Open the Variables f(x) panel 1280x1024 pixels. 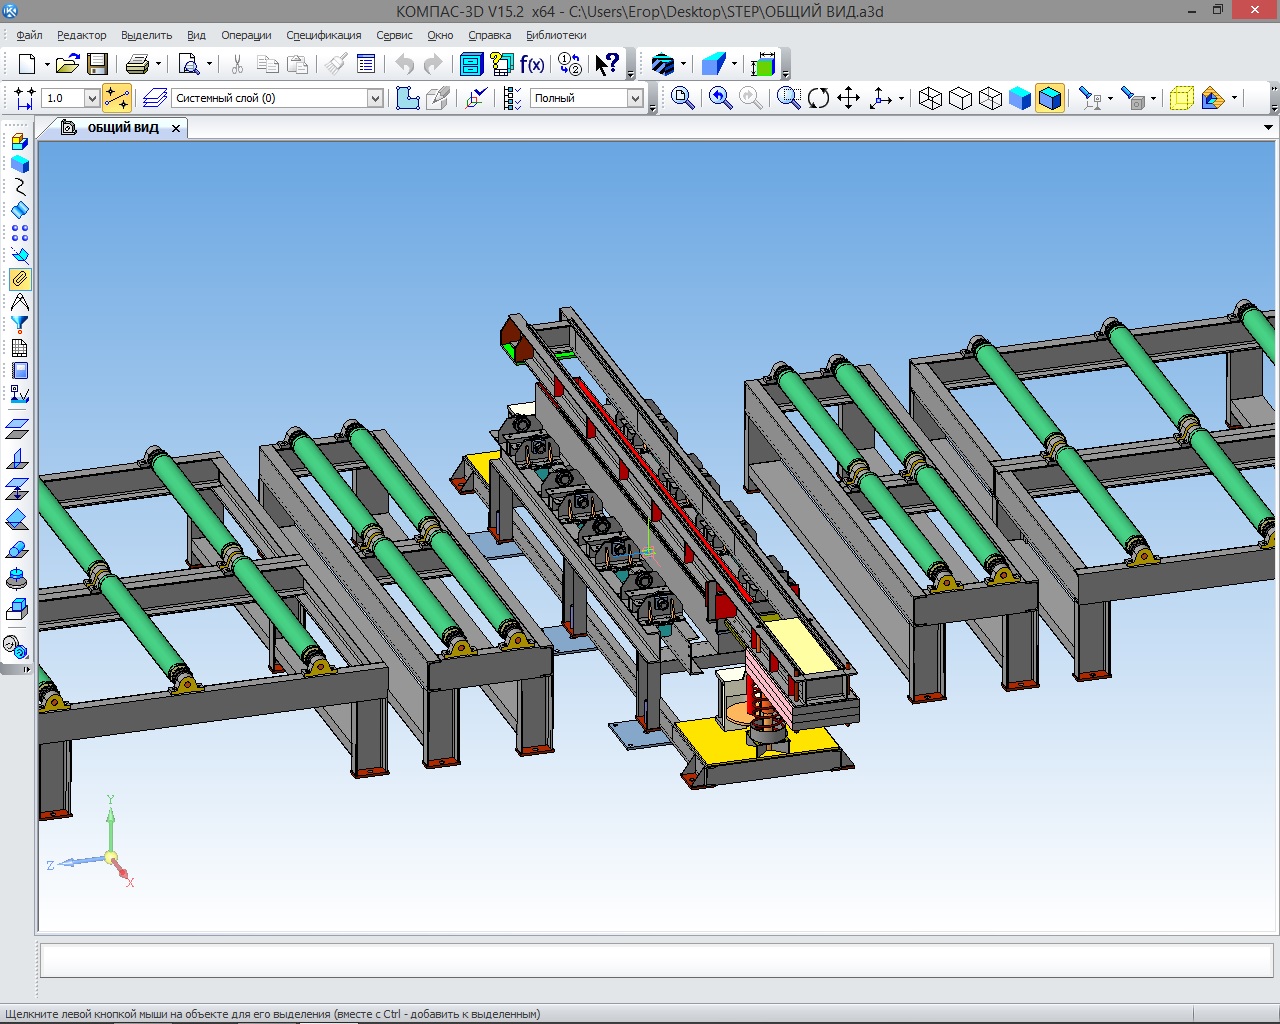pyautogui.click(x=532, y=65)
